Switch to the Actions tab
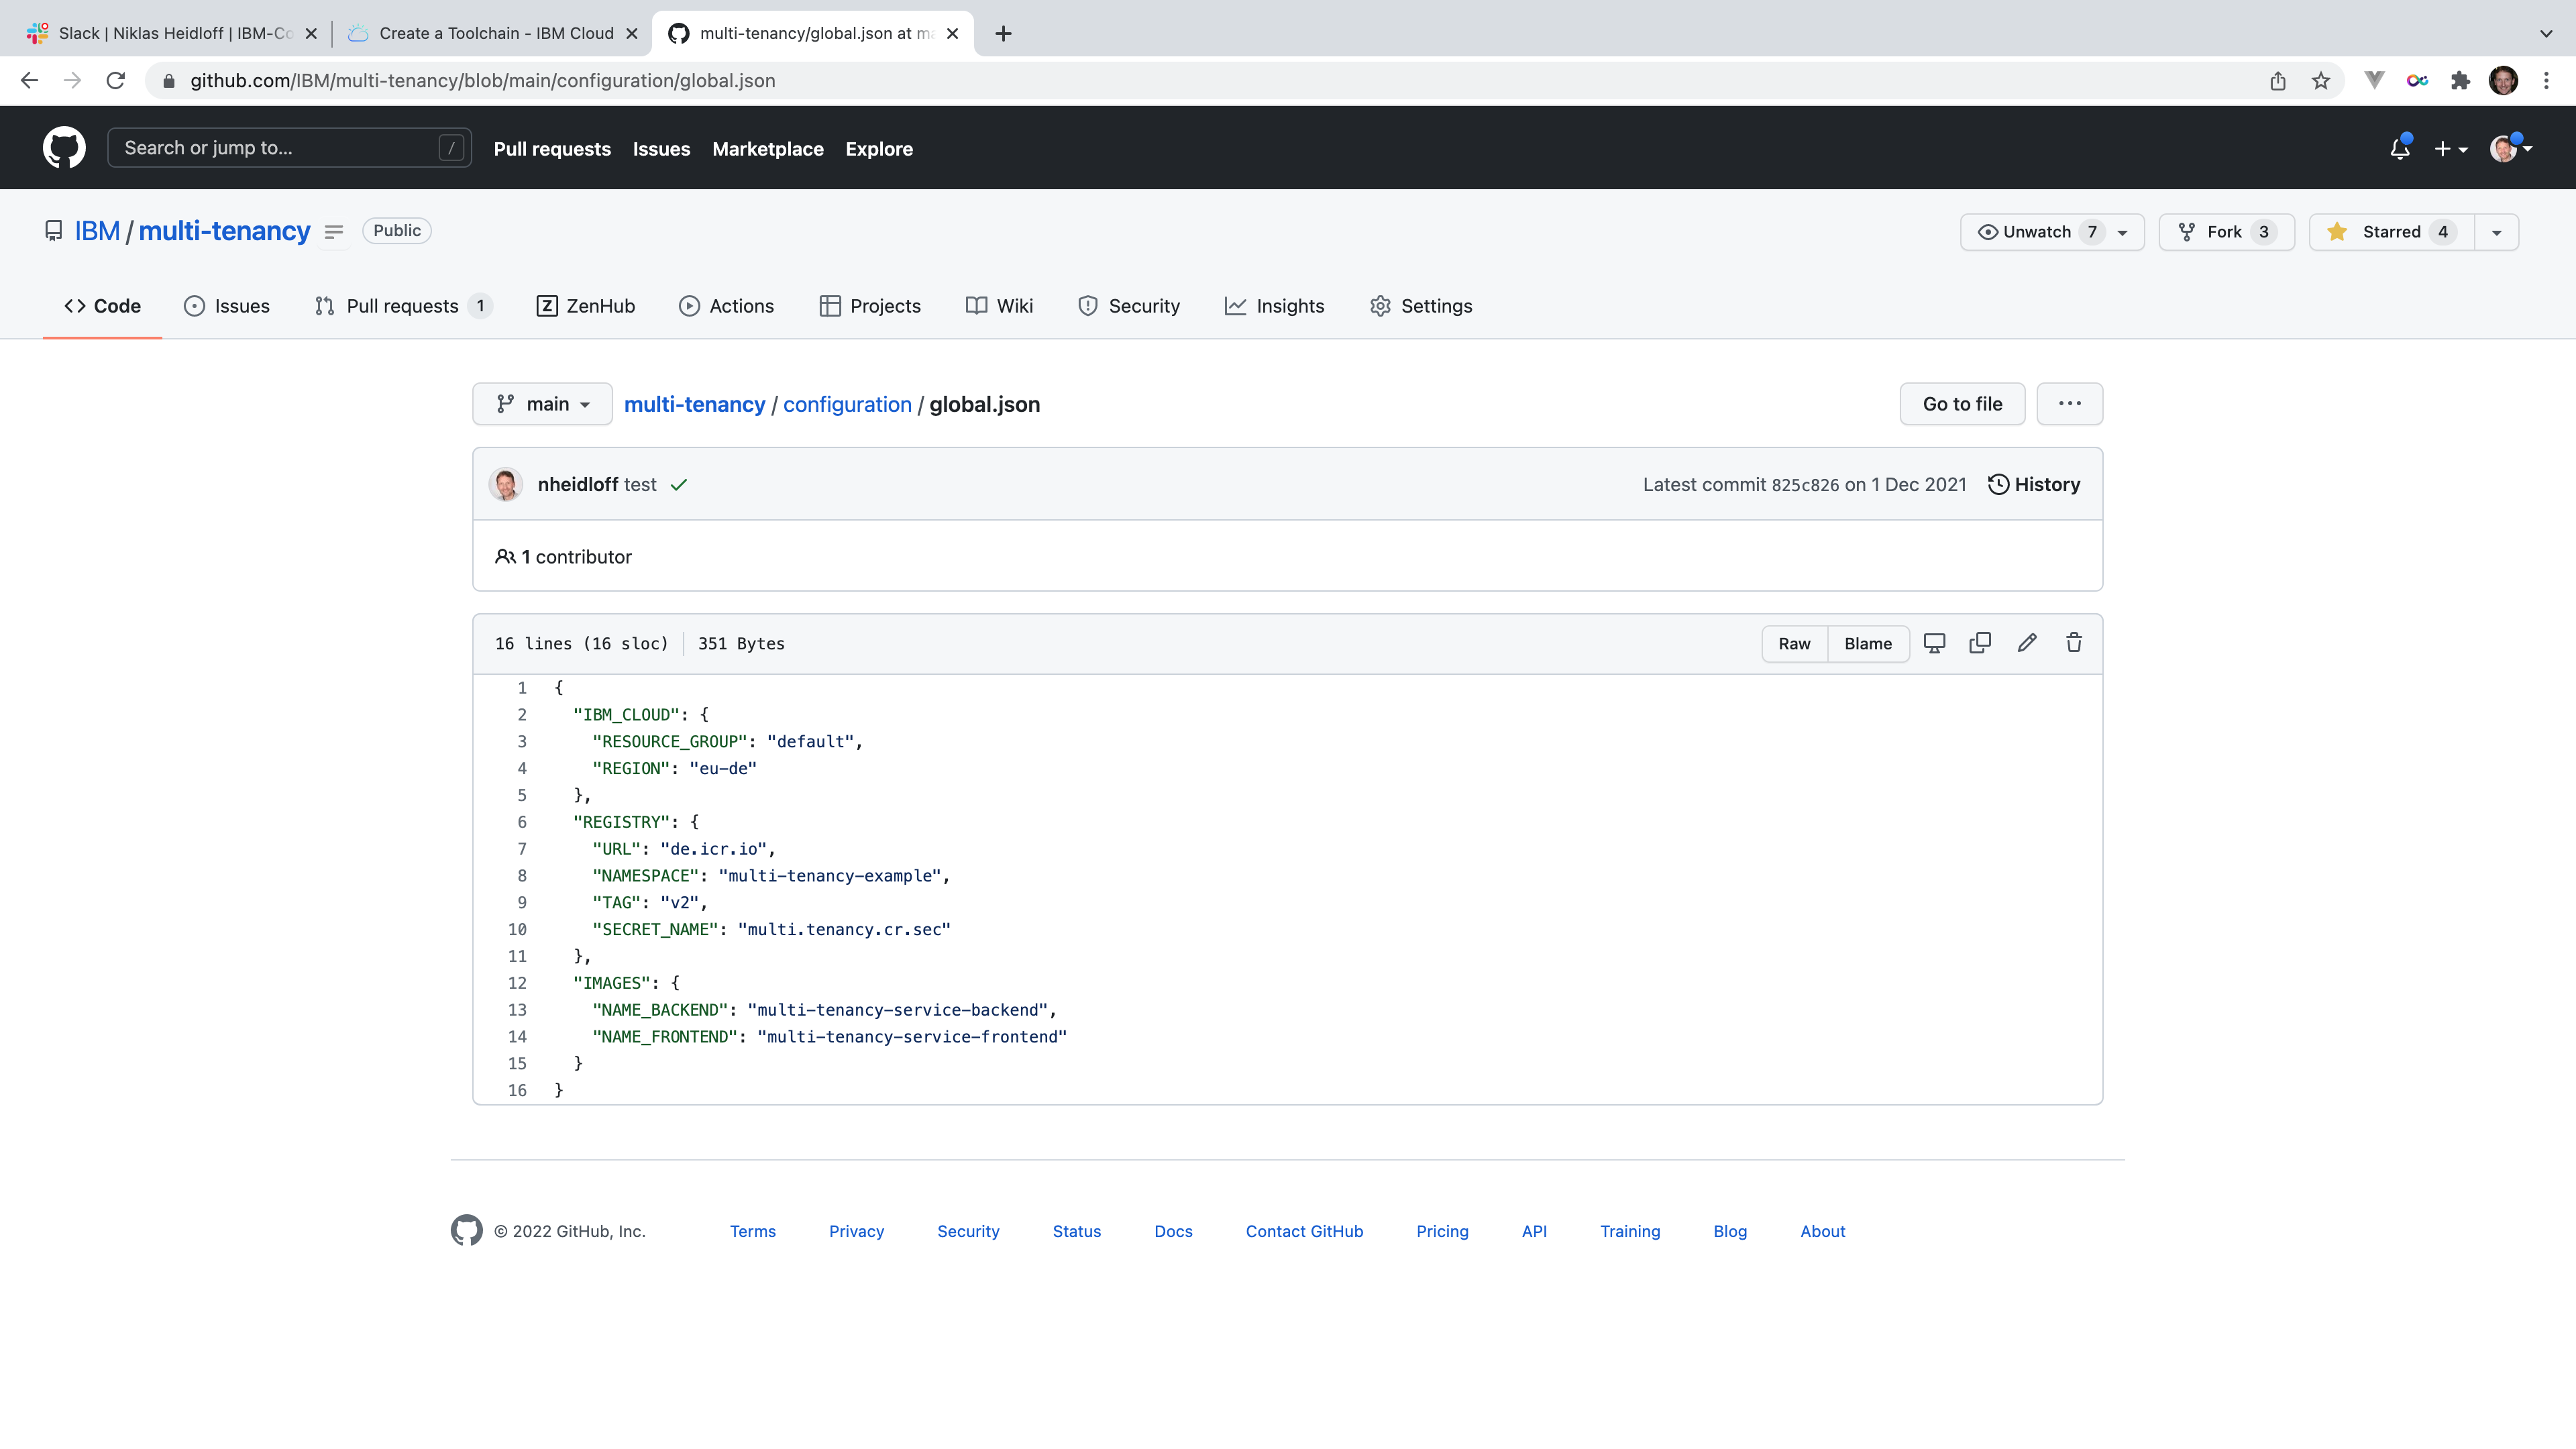2576x1449 pixels. tap(726, 306)
